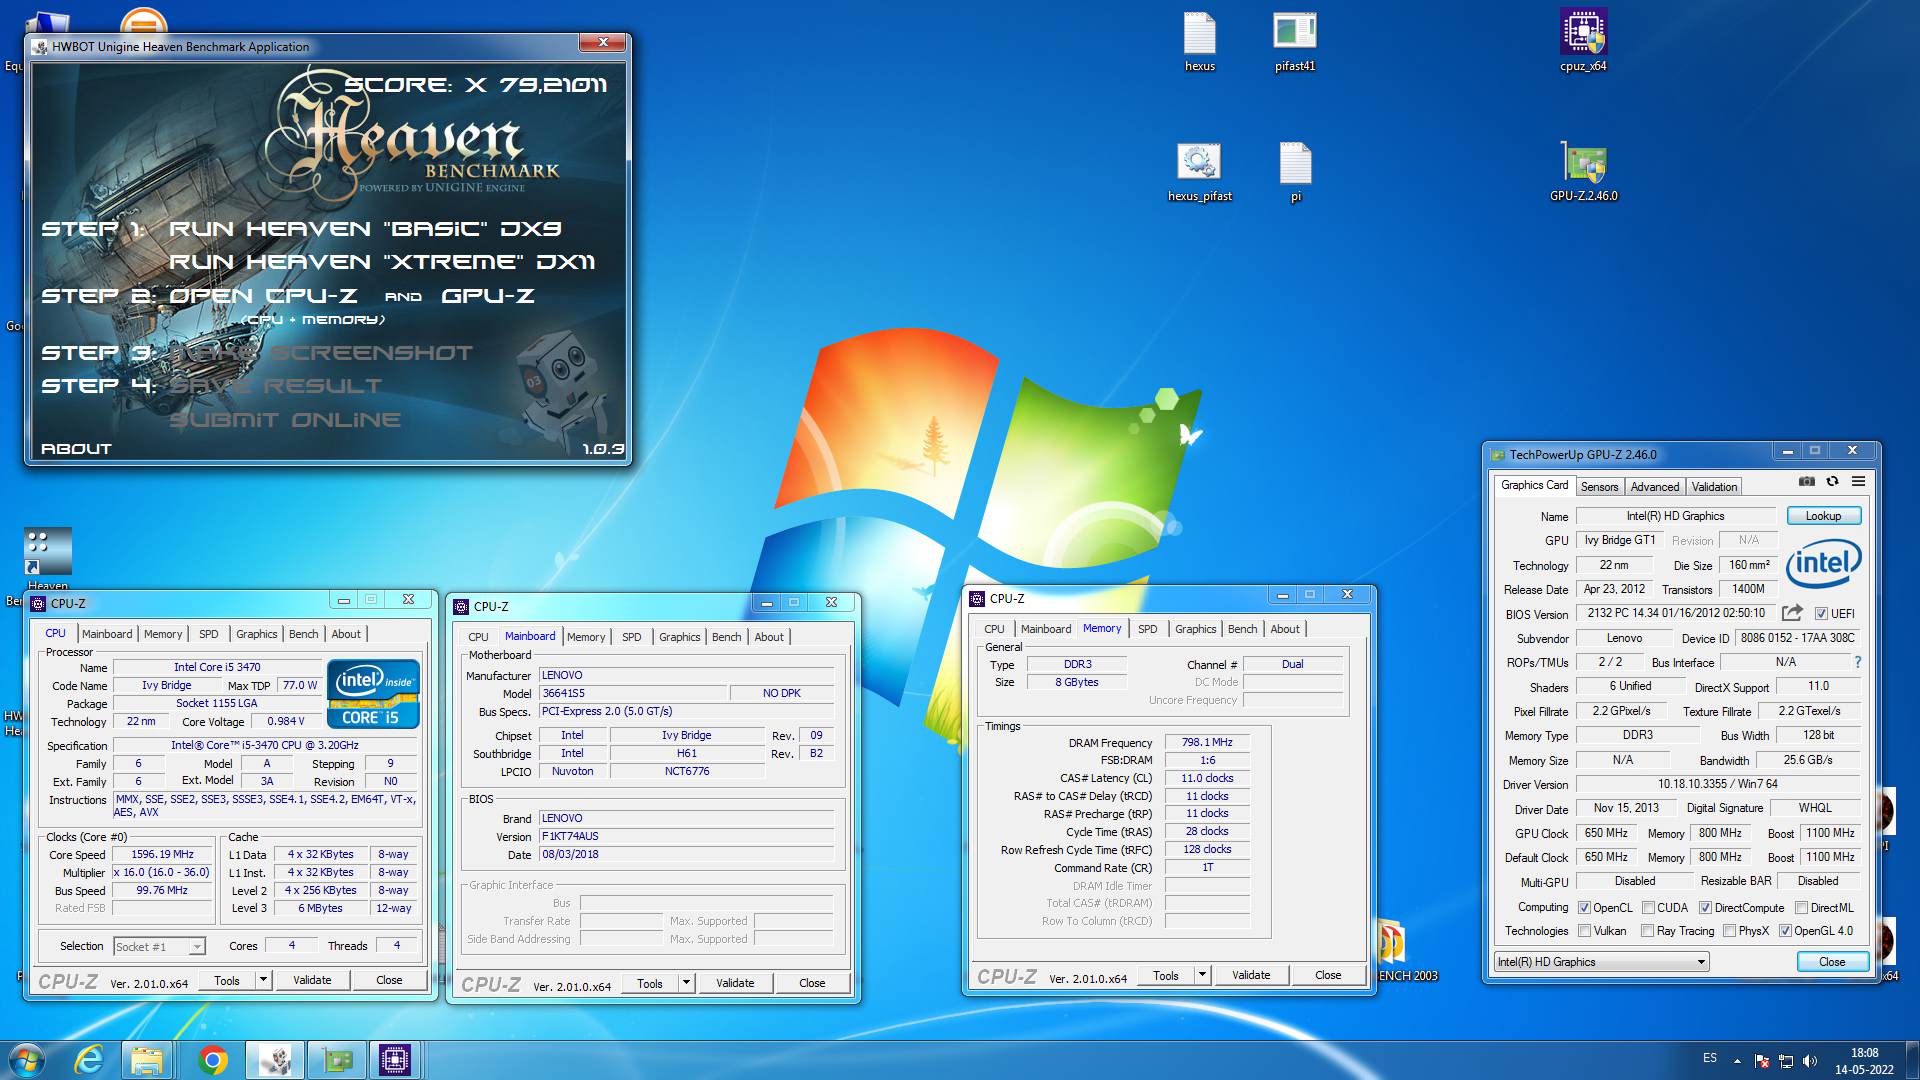
Task: Click the ES language indicator in the taskbar
Action: click(x=1710, y=1058)
